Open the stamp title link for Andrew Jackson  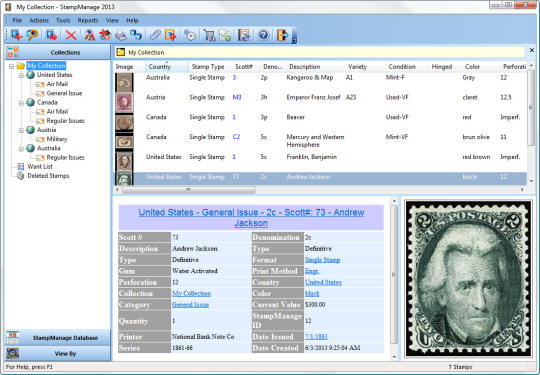[x=251, y=217]
